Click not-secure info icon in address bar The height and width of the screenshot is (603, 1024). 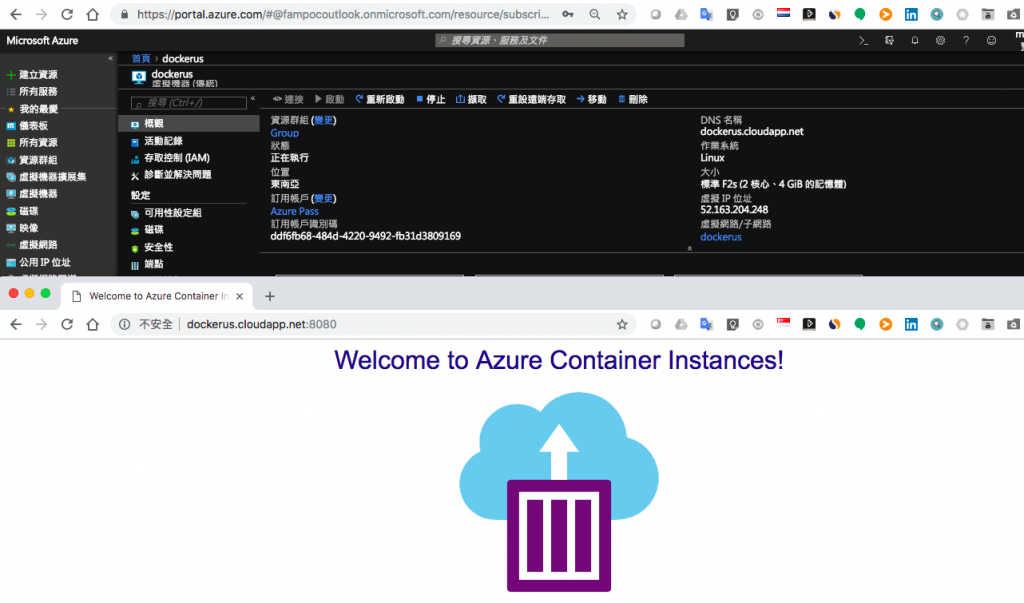click(x=124, y=324)
